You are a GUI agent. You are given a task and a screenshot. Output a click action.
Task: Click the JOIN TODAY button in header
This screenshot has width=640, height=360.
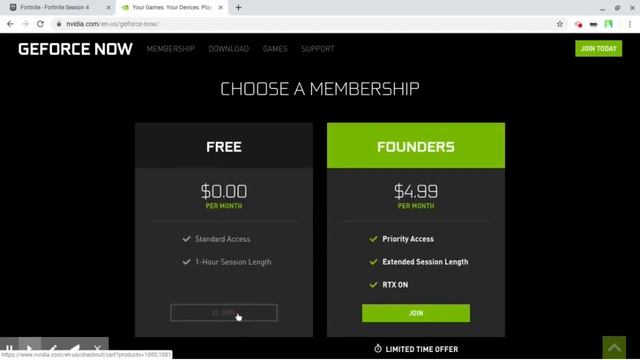pos(598,49)
